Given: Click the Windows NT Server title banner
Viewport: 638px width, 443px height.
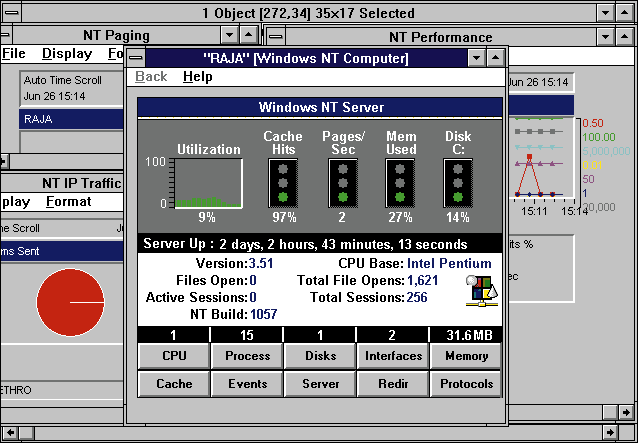Looking at the screenshot, I should pos(320,107).
